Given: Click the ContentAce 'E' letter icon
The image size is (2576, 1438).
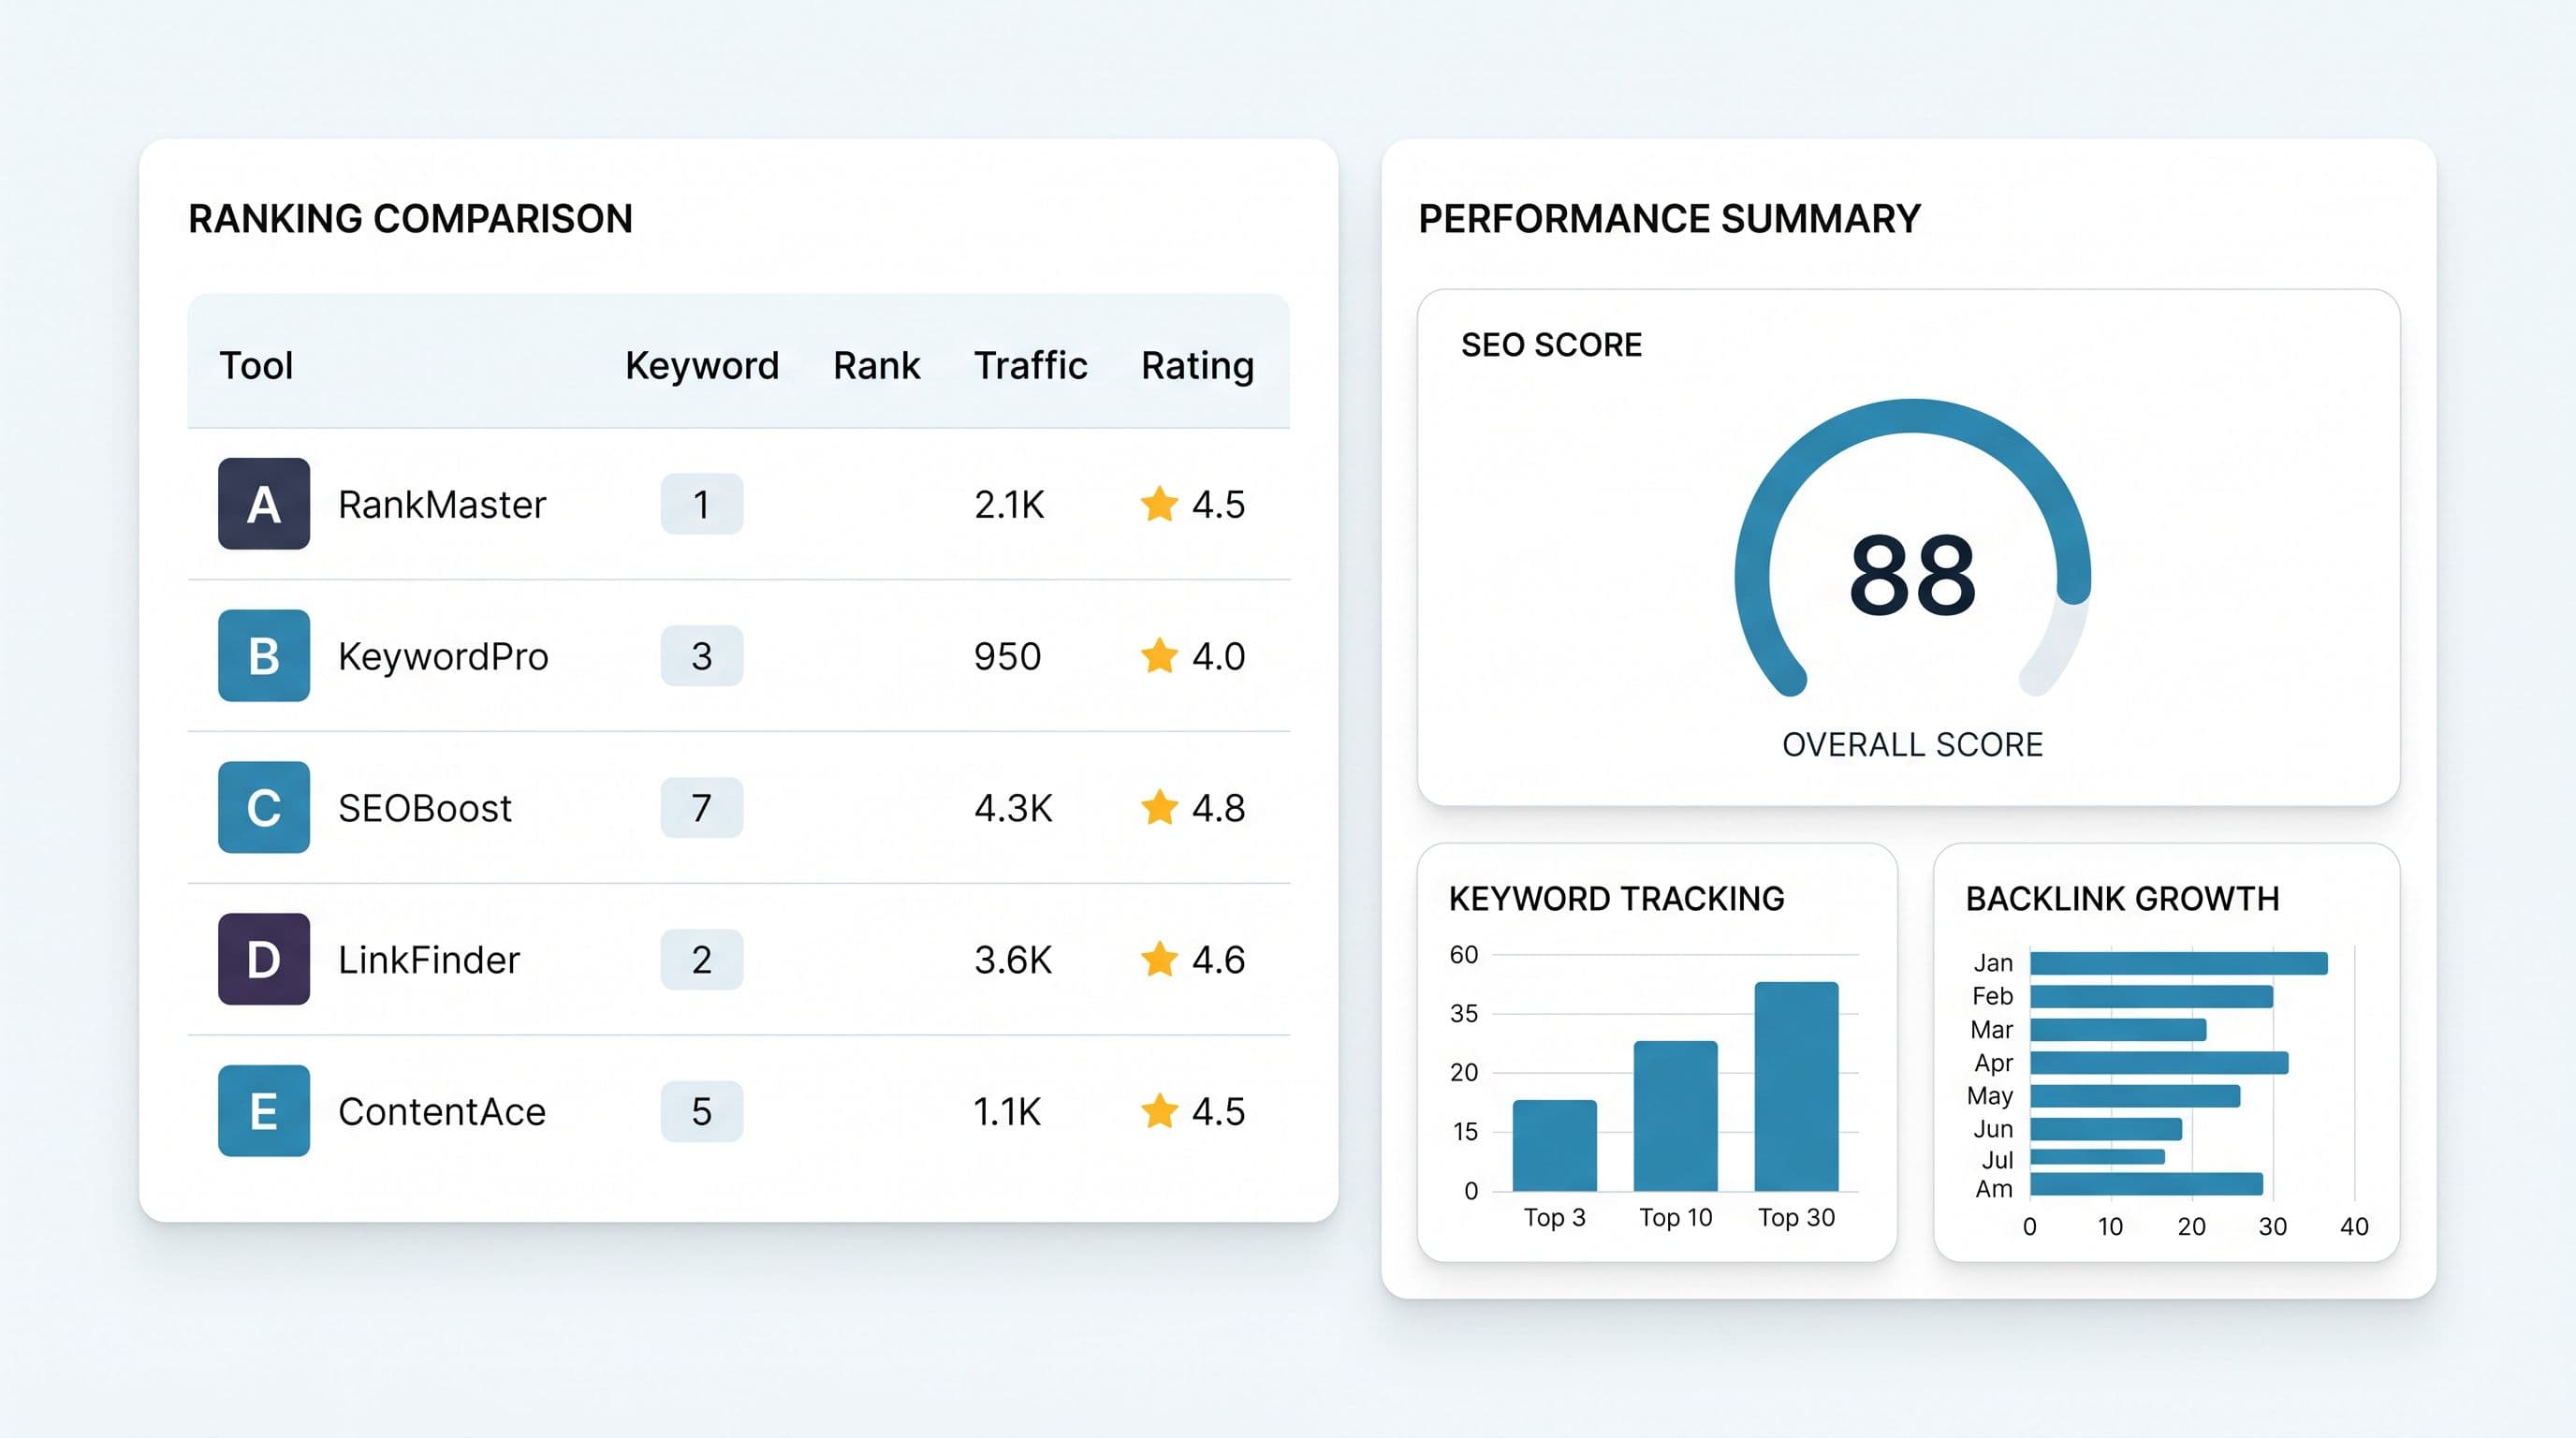Looking at the screenshot, I should [264, 1111].
